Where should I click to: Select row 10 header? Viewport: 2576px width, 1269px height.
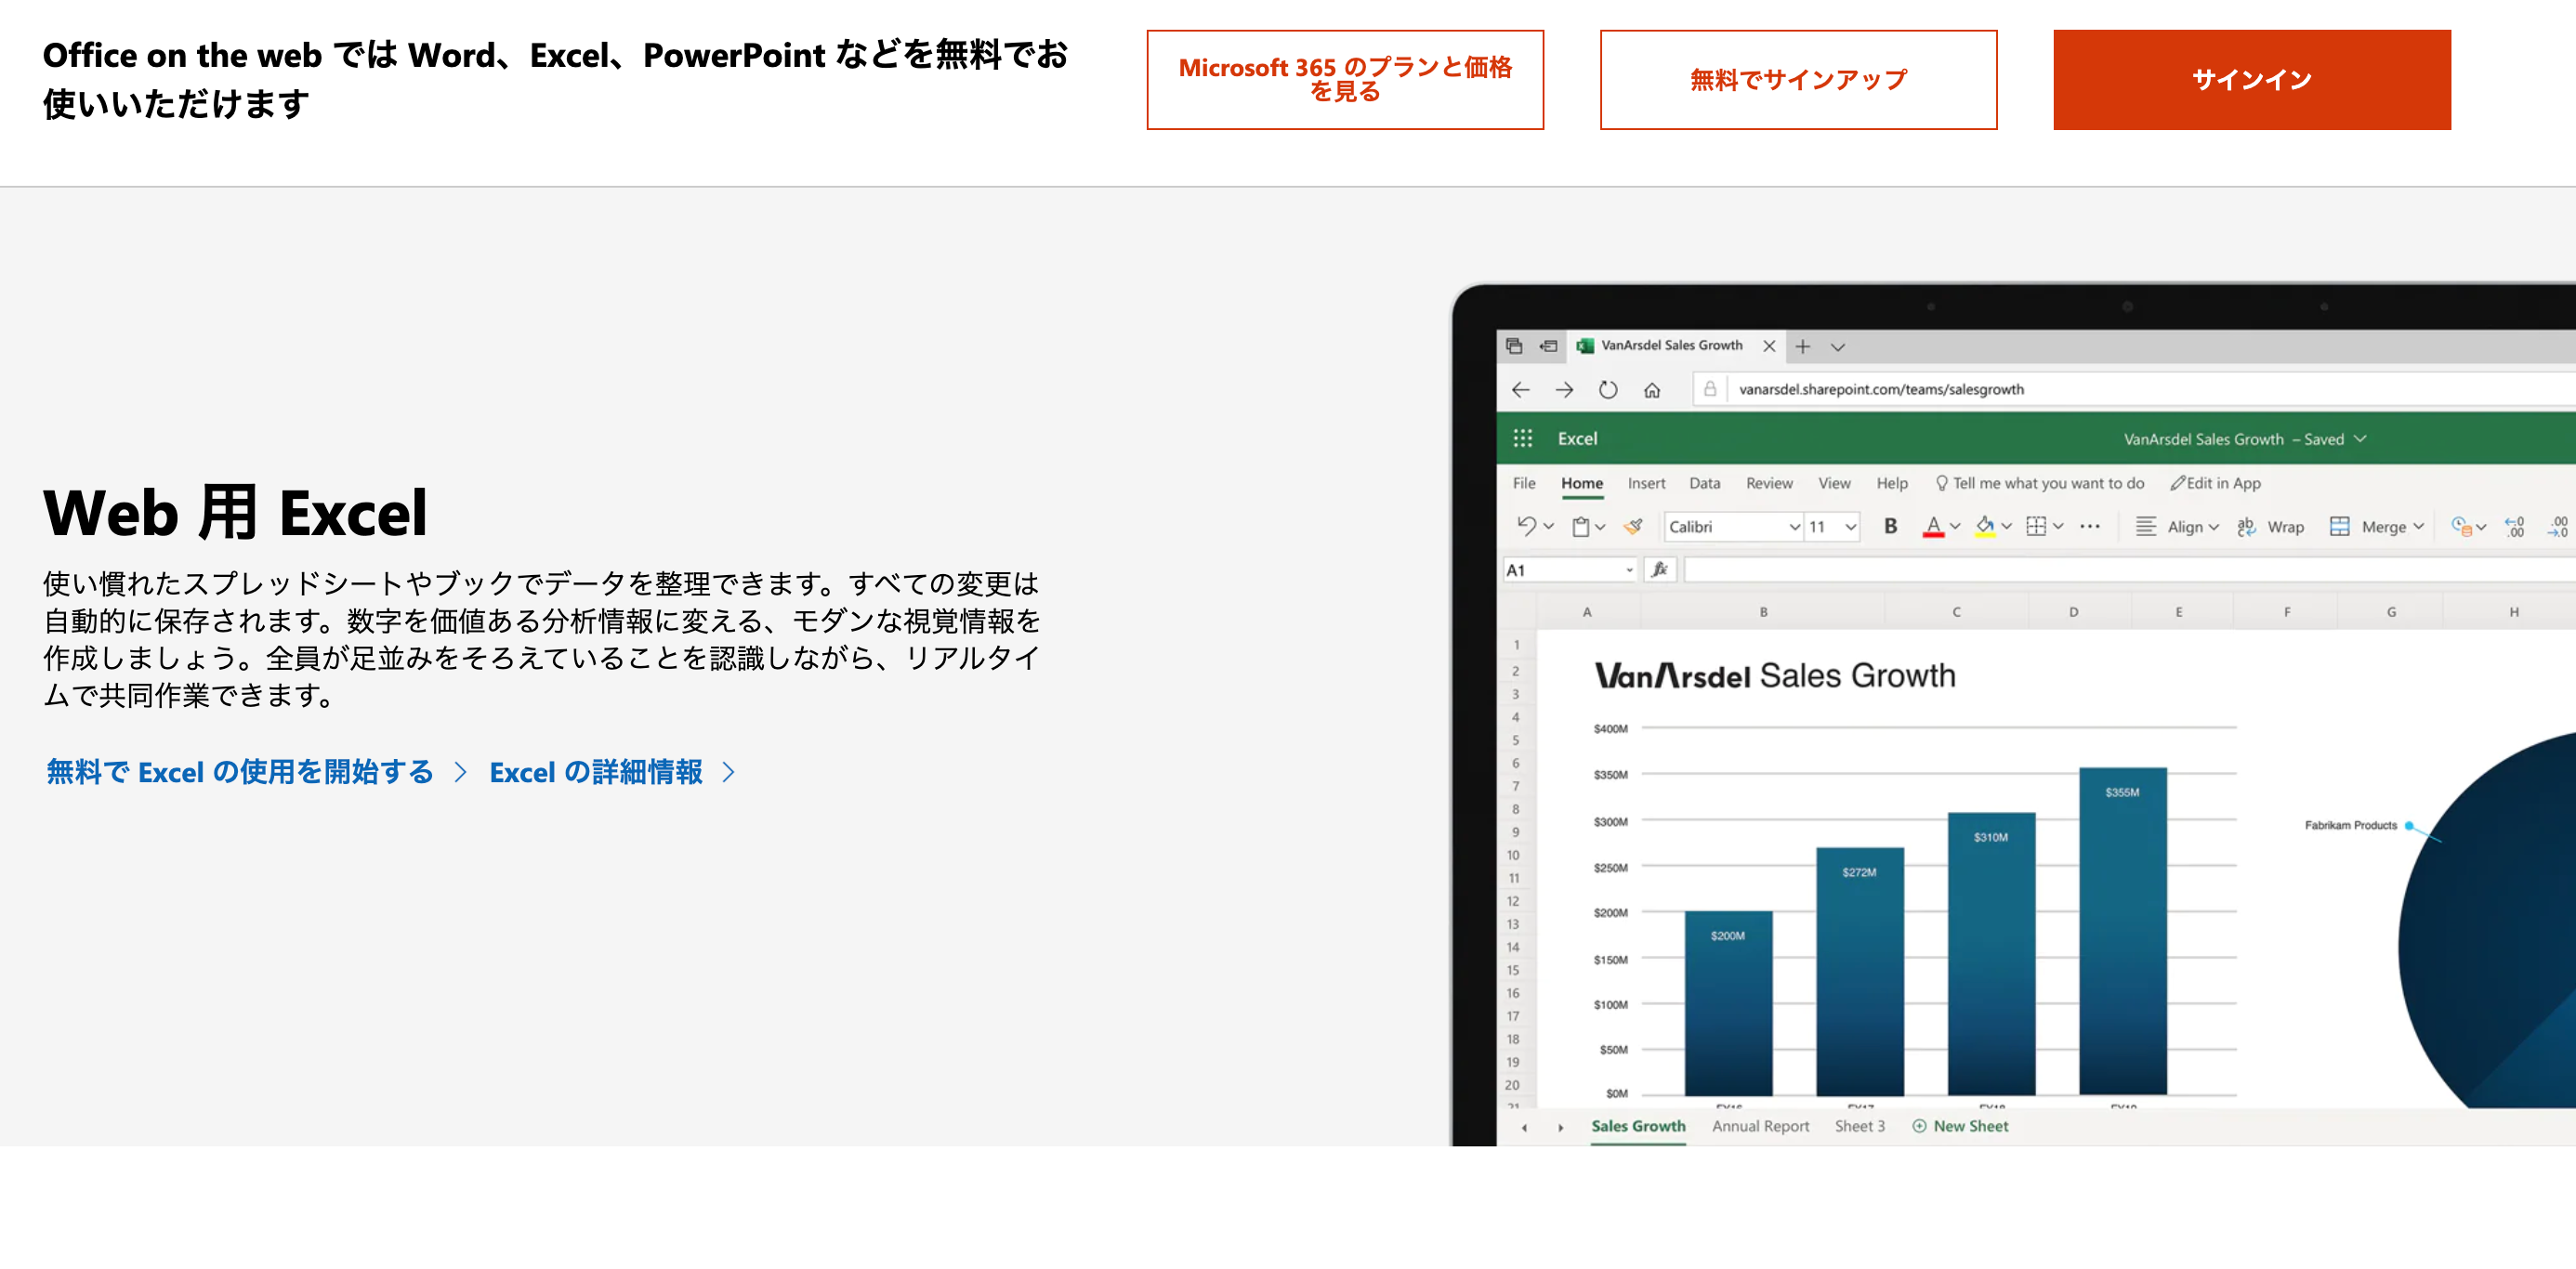point(1514,855)
